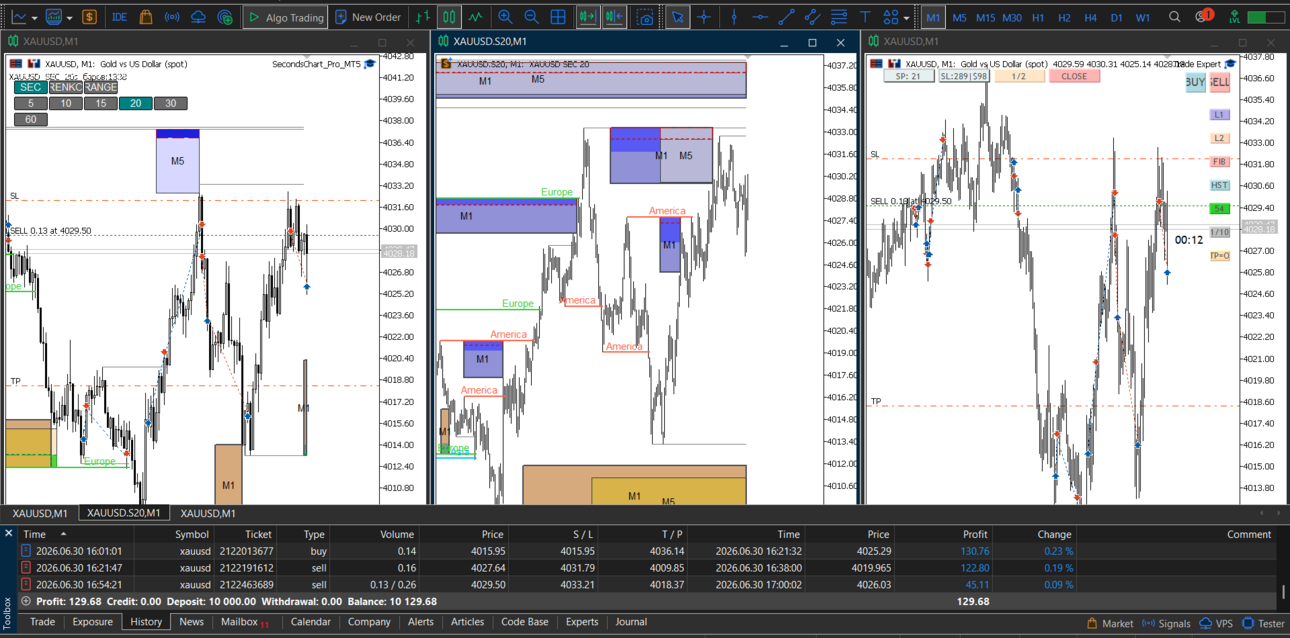Select the trendline drawing tool
This screenshot has width=1290, height=638.
(787, 17)
